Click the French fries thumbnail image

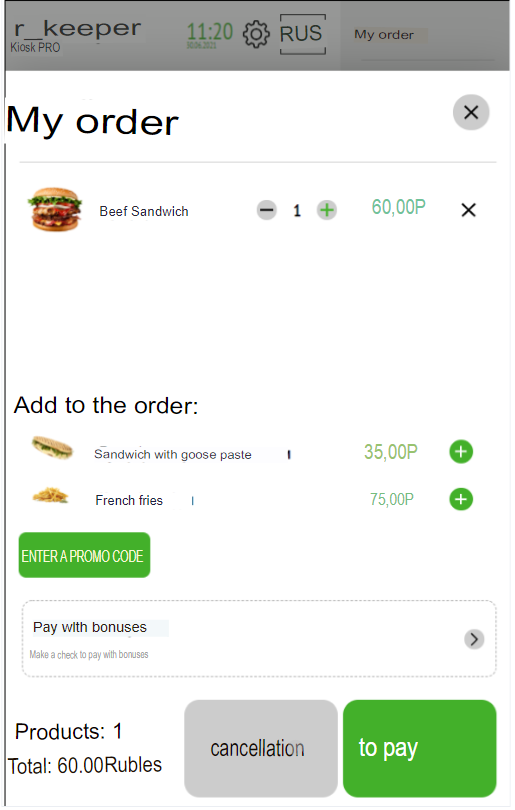click(50, 495)
